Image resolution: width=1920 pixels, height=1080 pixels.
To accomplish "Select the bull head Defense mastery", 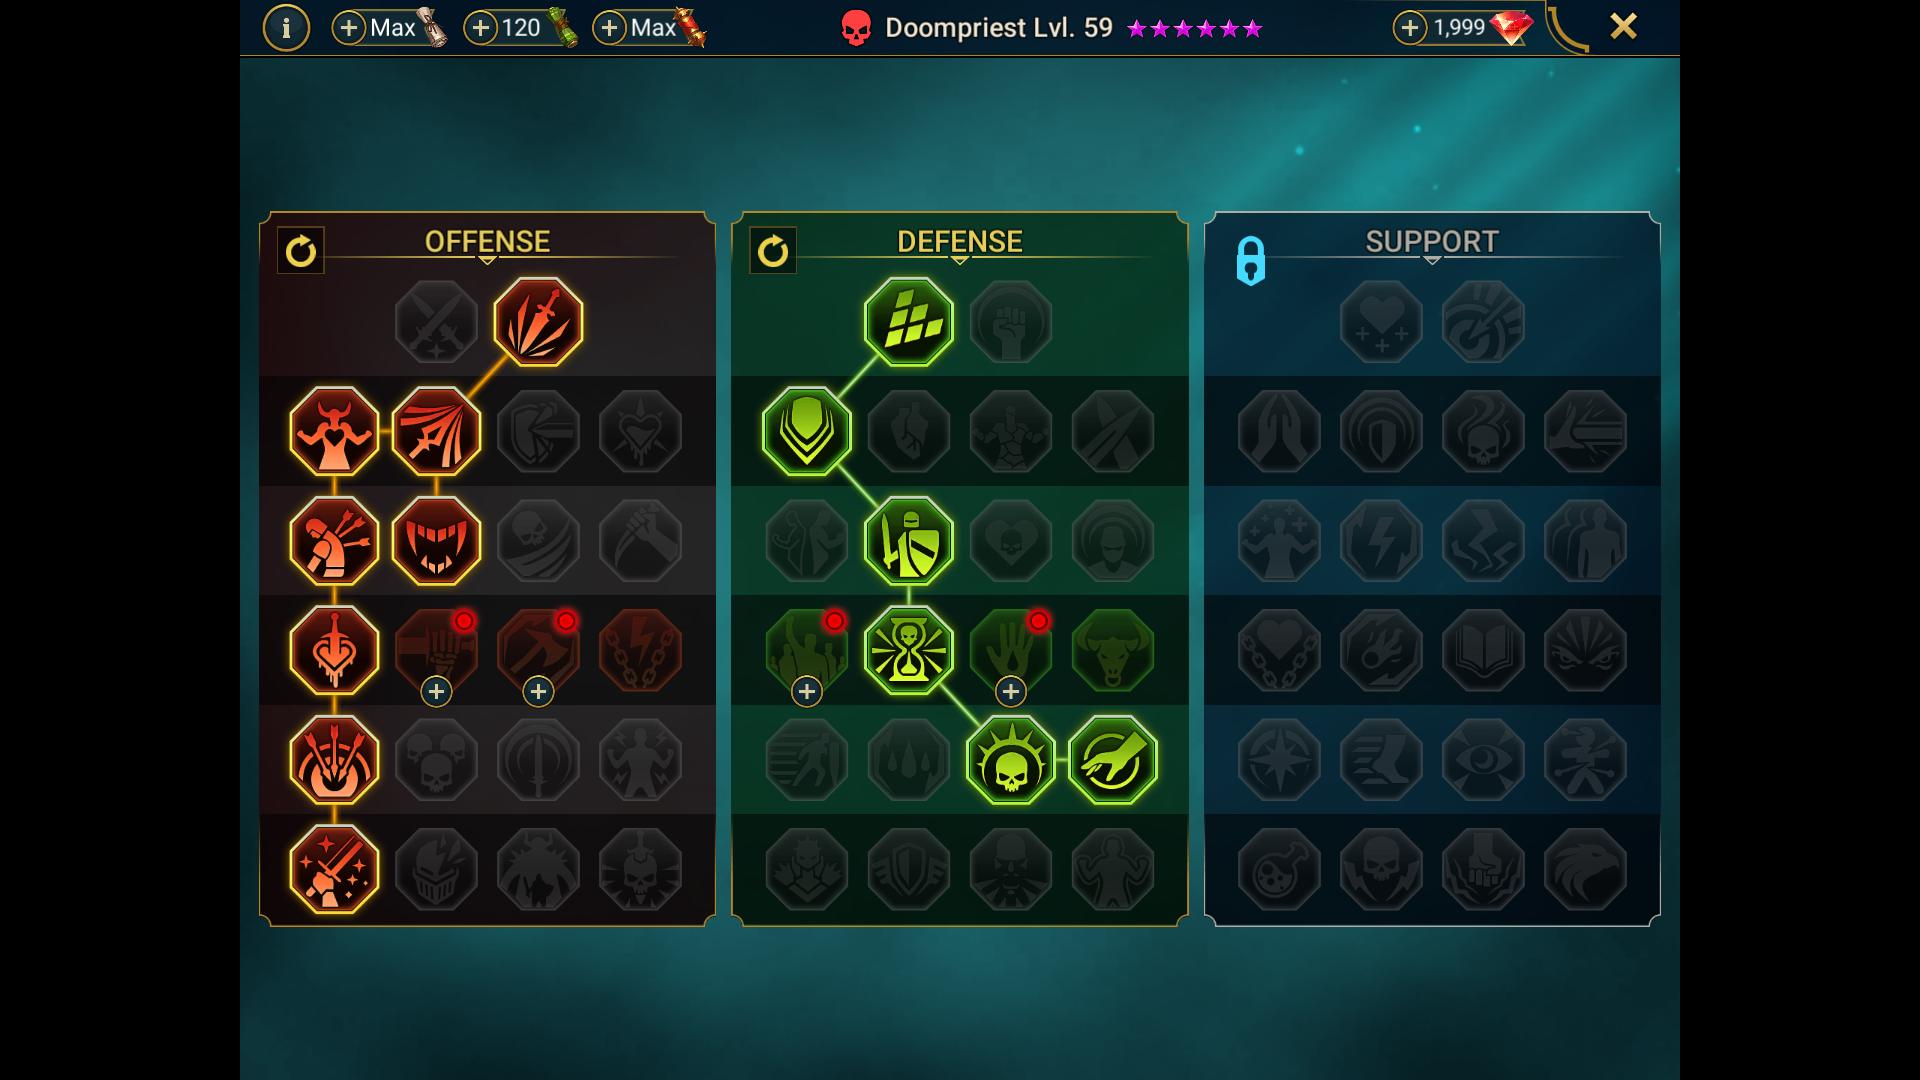I will coord(1113,650).
